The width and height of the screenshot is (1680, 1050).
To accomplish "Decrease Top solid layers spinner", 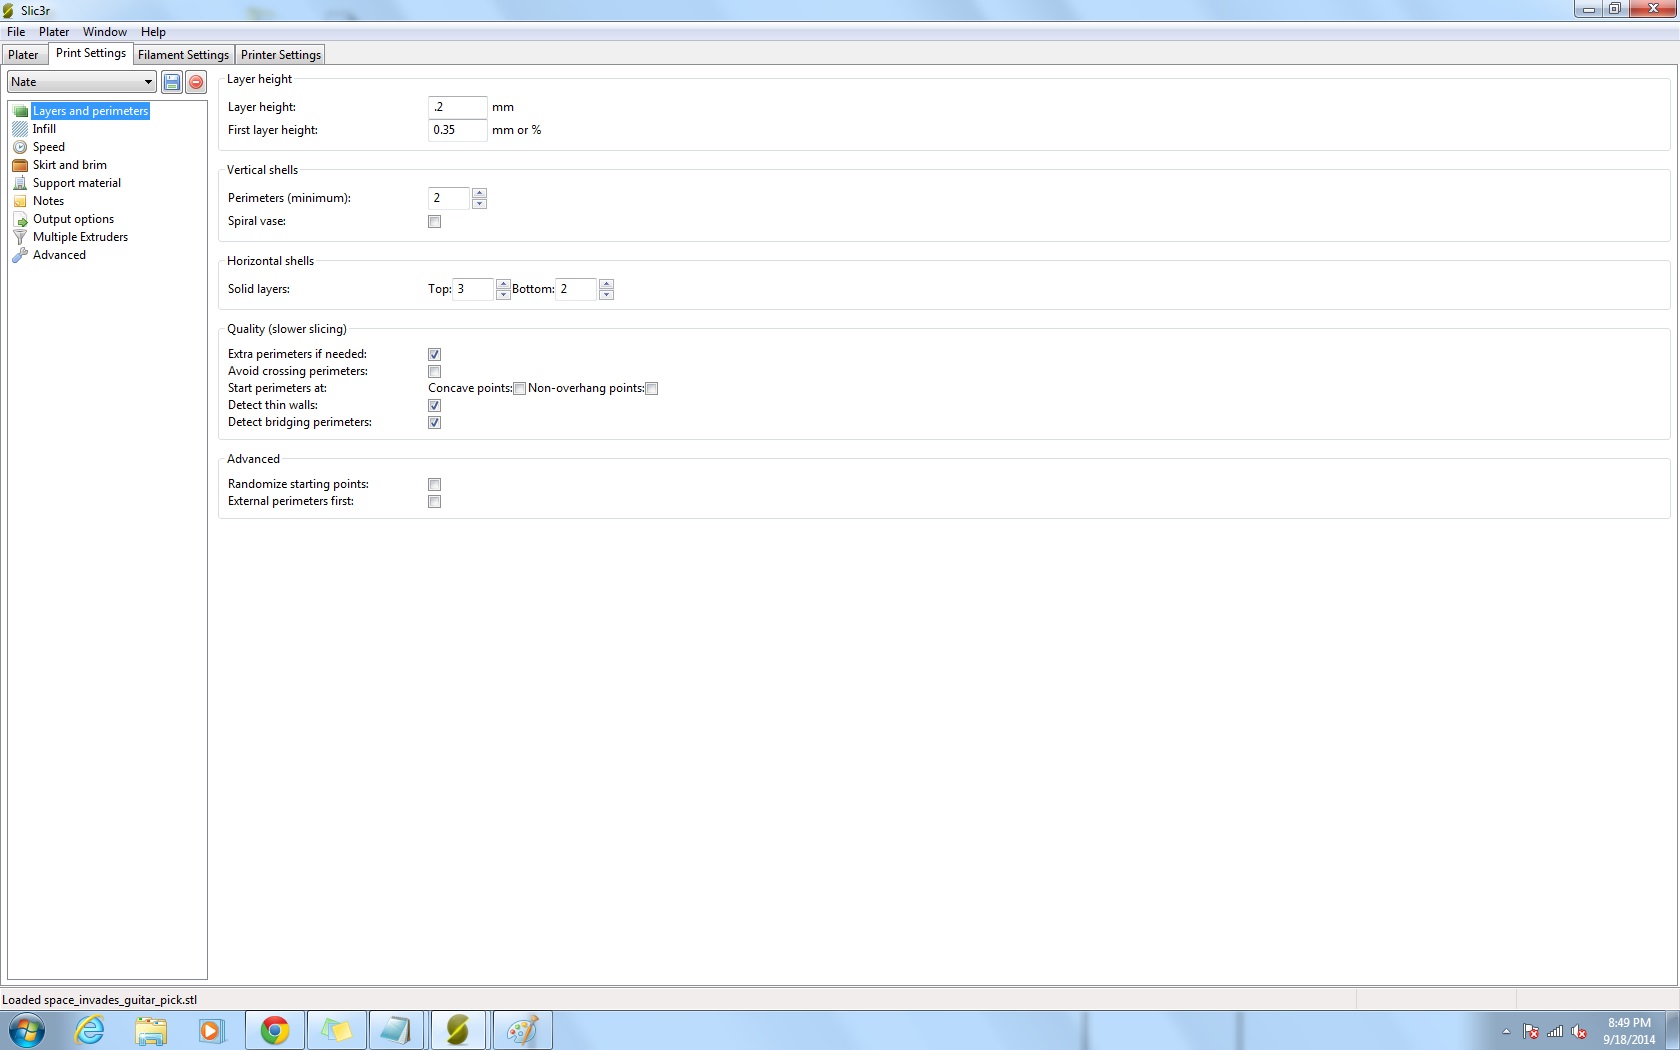I will 503,295.
